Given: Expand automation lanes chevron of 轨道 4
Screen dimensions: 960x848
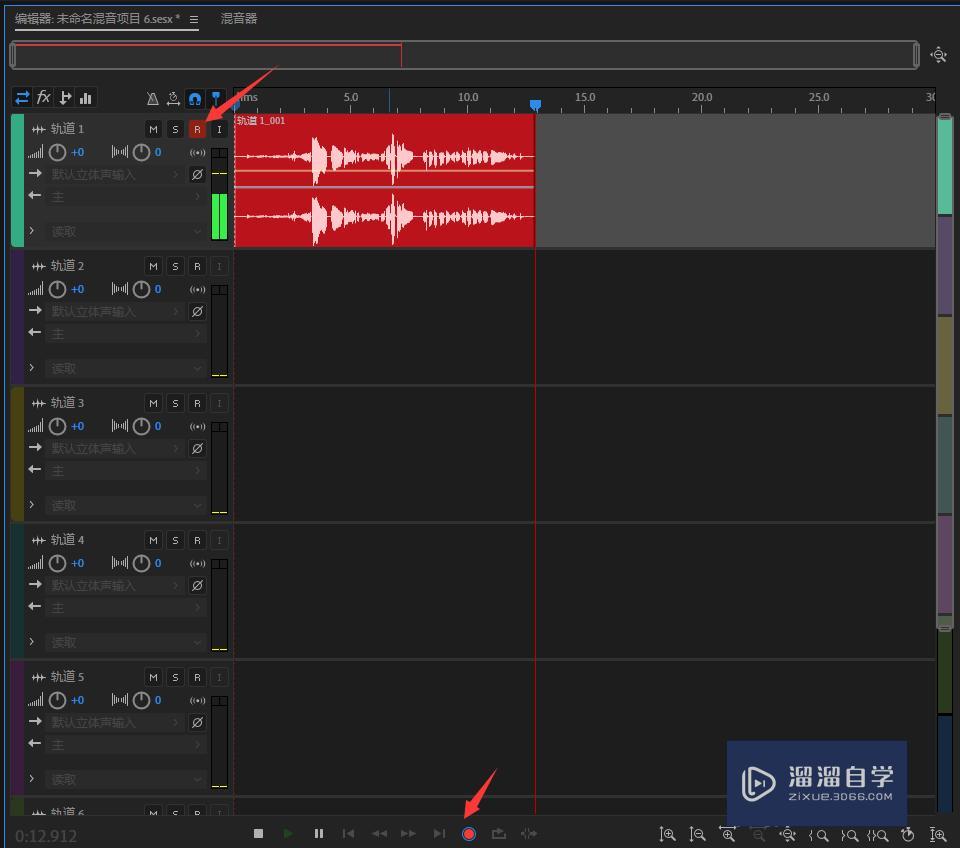Looking at the screenshot, I should pyautogui.click(x=32, y=642).
